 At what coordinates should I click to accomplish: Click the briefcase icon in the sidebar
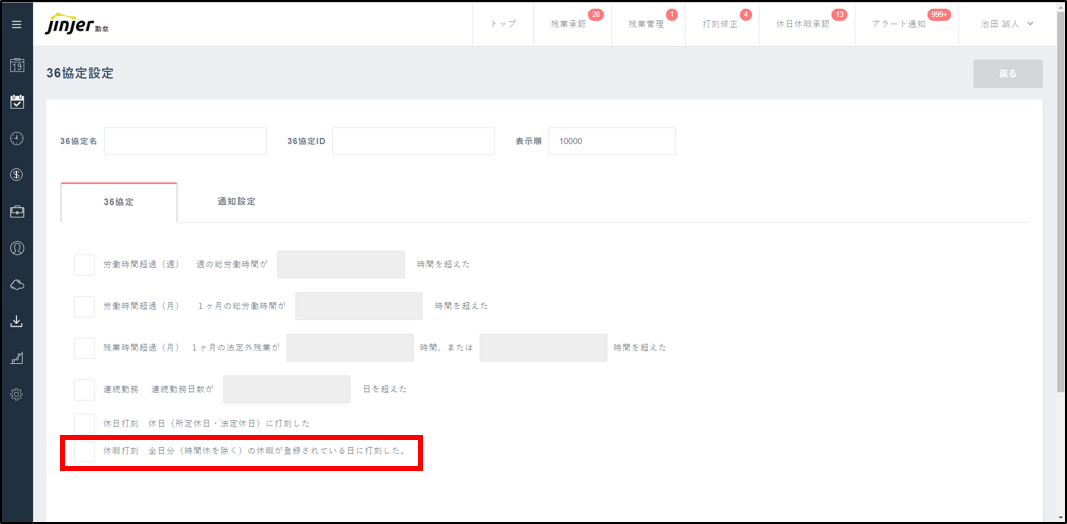click(x=16, y=211)
